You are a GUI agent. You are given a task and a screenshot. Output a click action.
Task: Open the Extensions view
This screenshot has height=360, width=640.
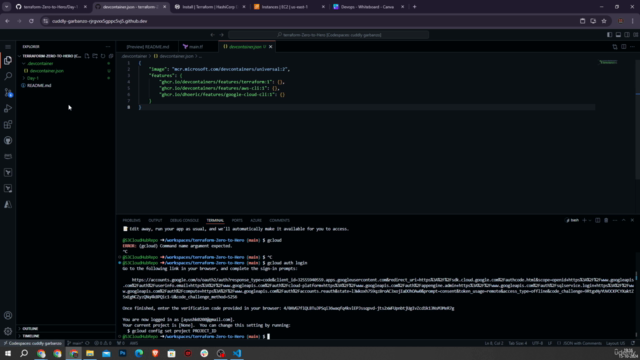pyautogui.click(x=8, y=124)
